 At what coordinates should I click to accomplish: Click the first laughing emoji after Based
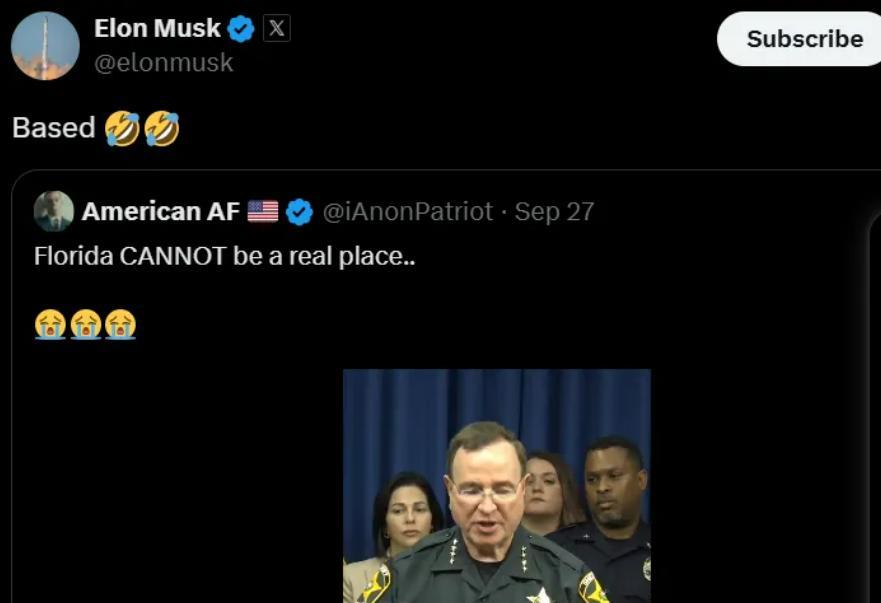pos(122,128)
